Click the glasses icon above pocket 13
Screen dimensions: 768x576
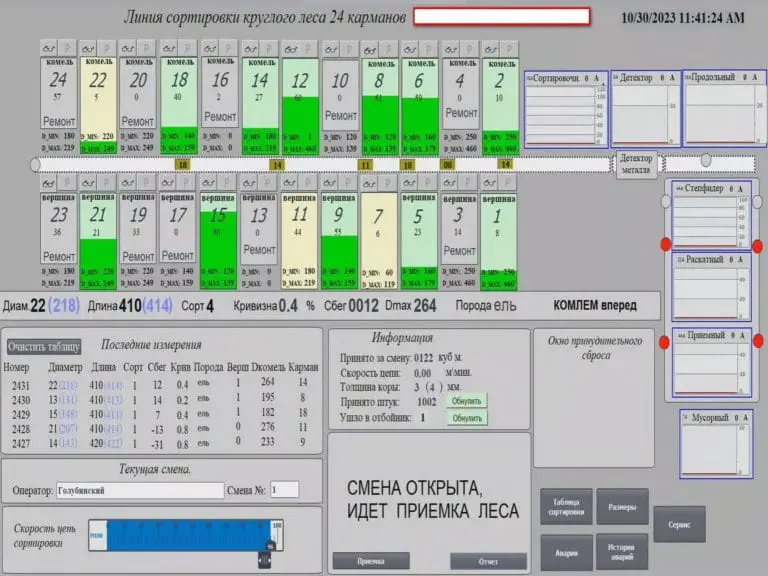point(249,184)
